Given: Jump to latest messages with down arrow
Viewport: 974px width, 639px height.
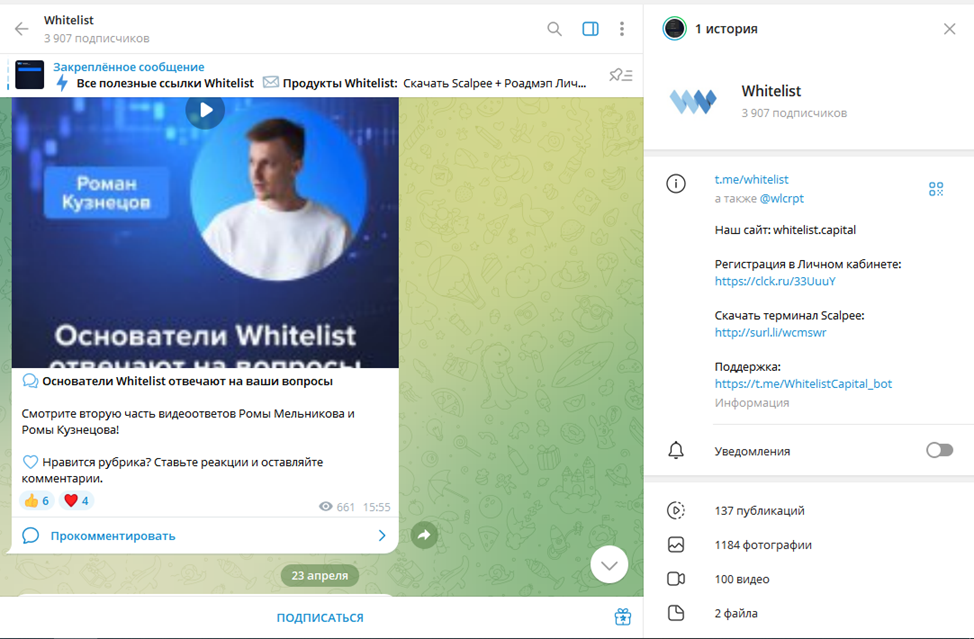Looking at the screenshot, I should (x=609, y=564).
